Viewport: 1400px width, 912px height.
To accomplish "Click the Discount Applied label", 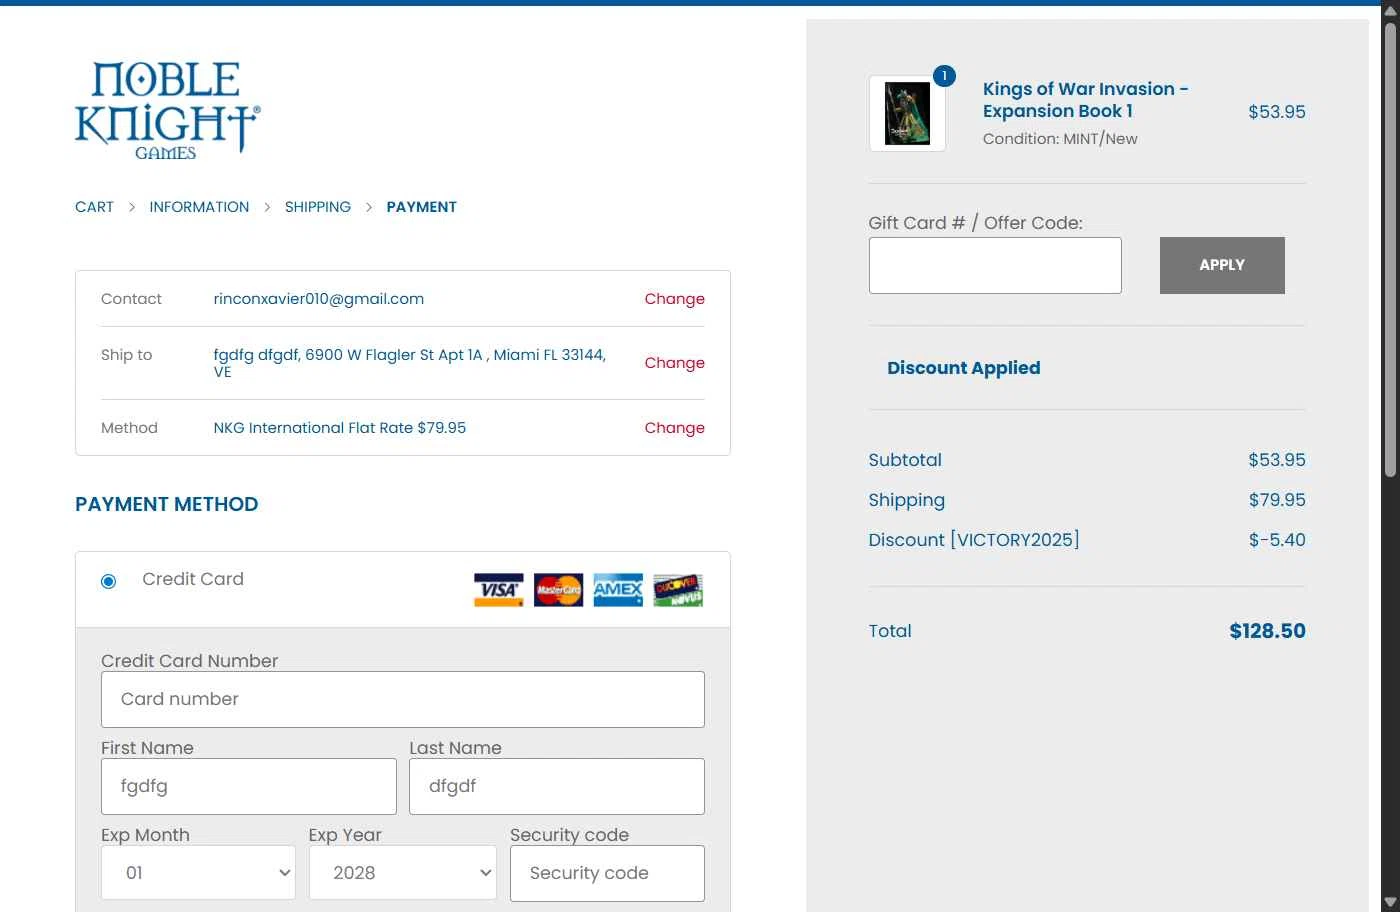I will tap(964, 368).
